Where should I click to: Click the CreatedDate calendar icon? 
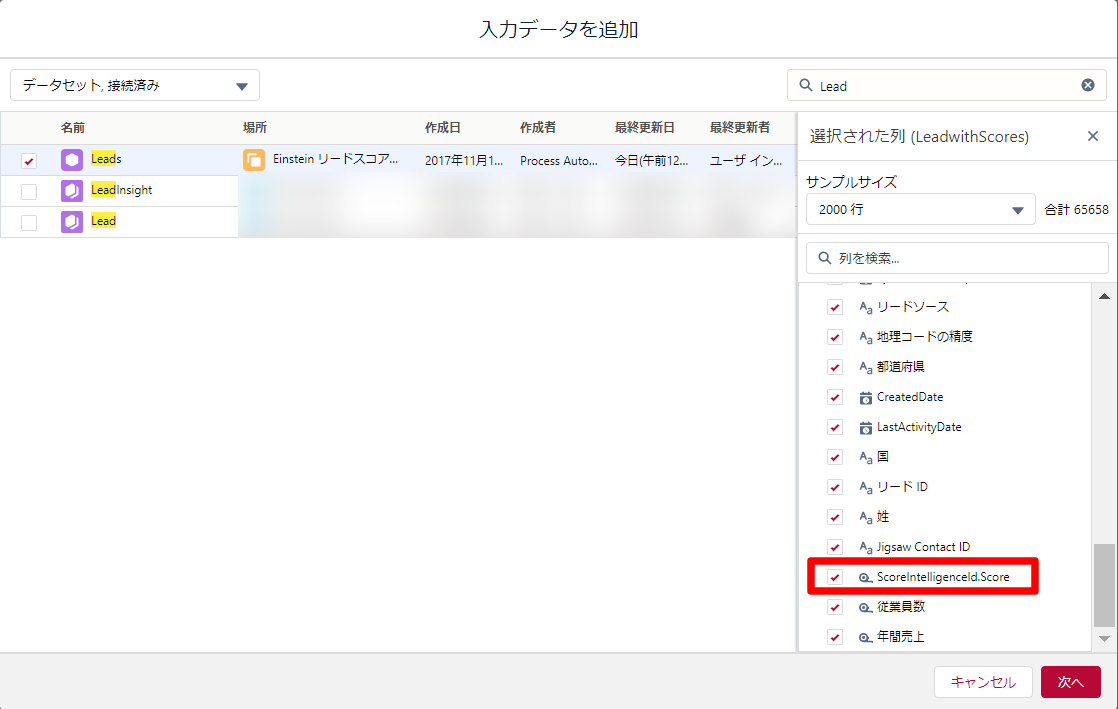tap(866, 397)
